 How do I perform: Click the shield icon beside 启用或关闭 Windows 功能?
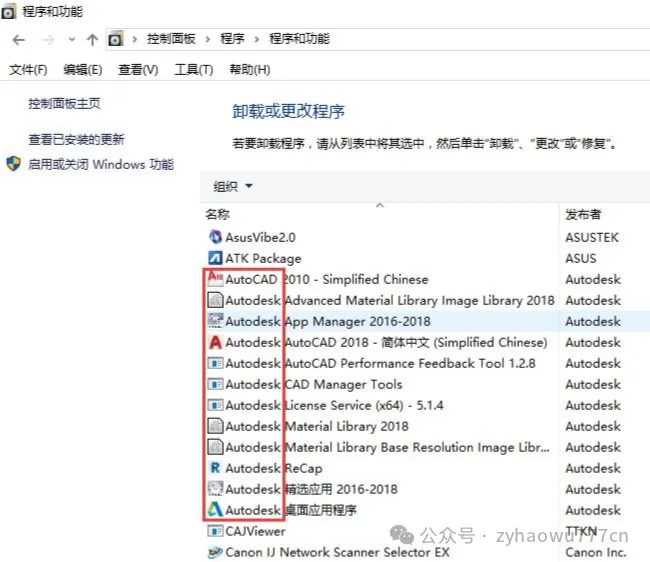pyautogui.click(x=14, y=164)
